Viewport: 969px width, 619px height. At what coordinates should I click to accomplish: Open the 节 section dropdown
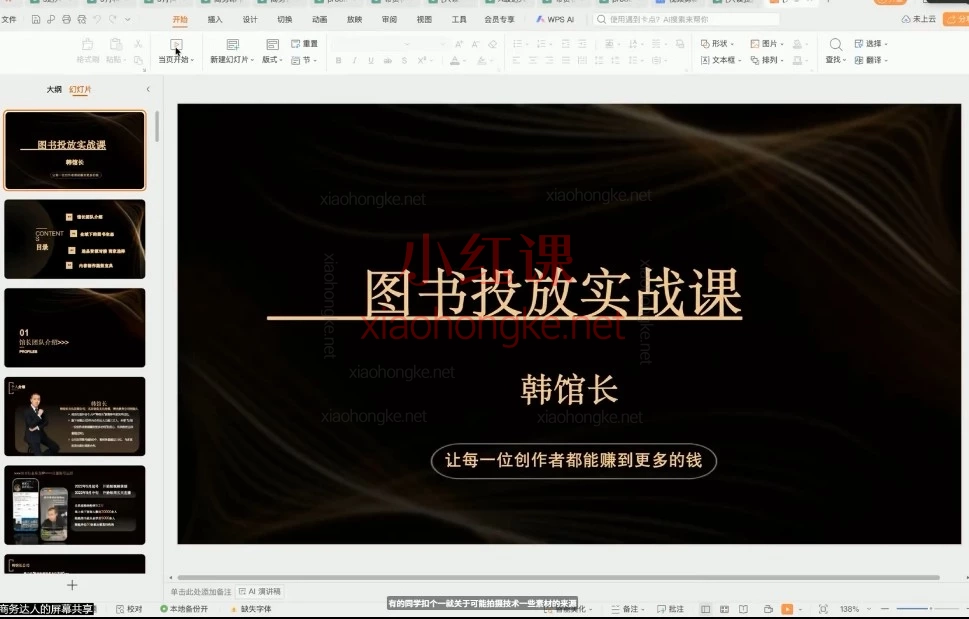pos(304,60)
